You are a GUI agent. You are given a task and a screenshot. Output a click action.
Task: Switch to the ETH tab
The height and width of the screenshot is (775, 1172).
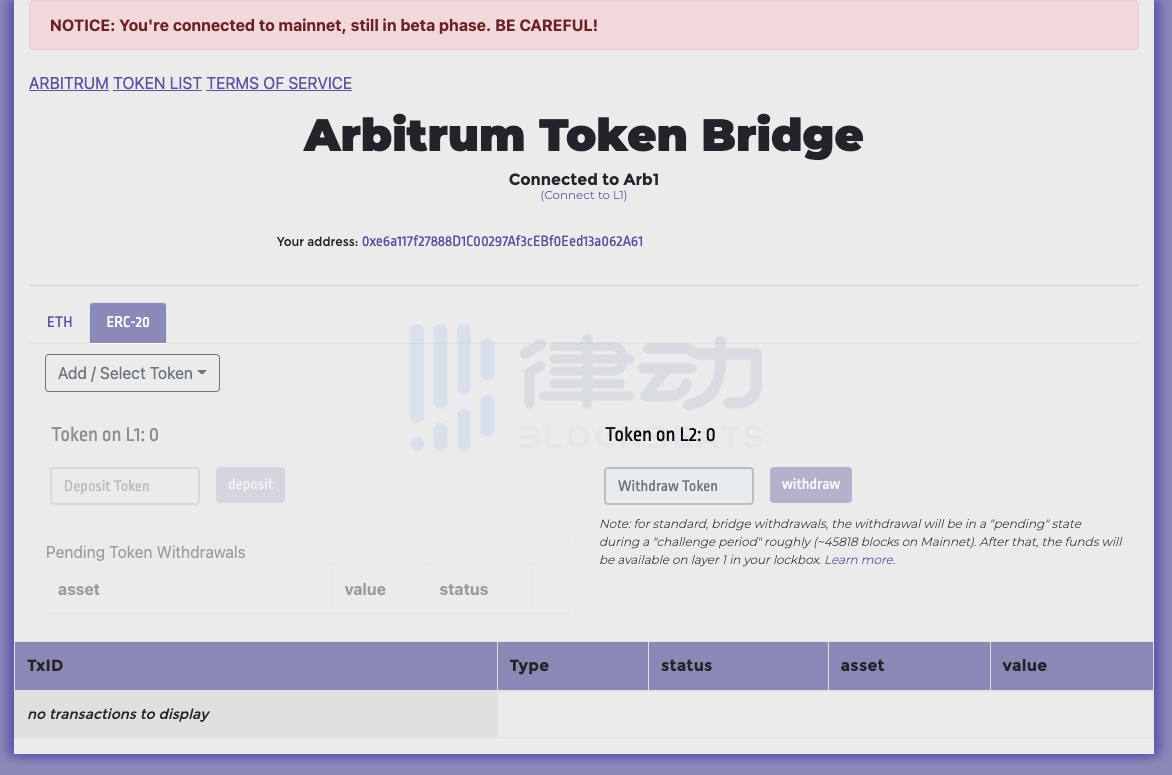[x=60, y=322]
